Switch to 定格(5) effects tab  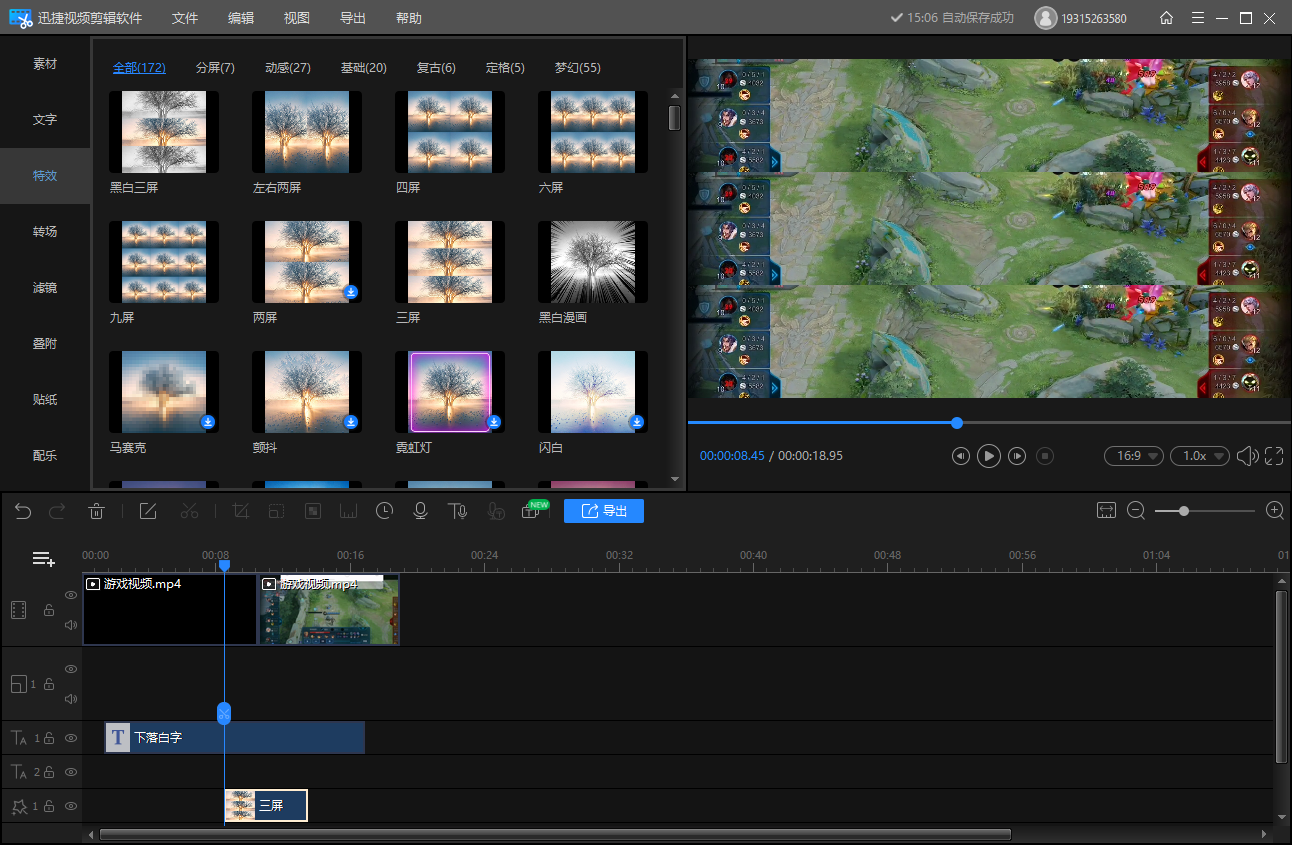(505, 68)
